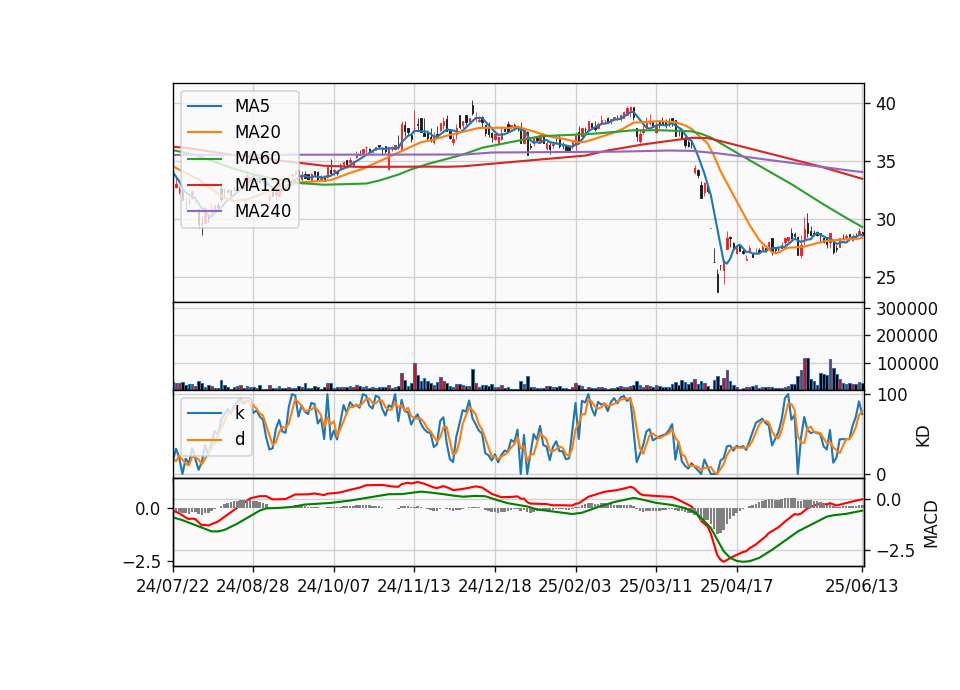This screenshot has height=690, width=960.
Task: Click the MACD axis label
Action: (x=931, y=524)
